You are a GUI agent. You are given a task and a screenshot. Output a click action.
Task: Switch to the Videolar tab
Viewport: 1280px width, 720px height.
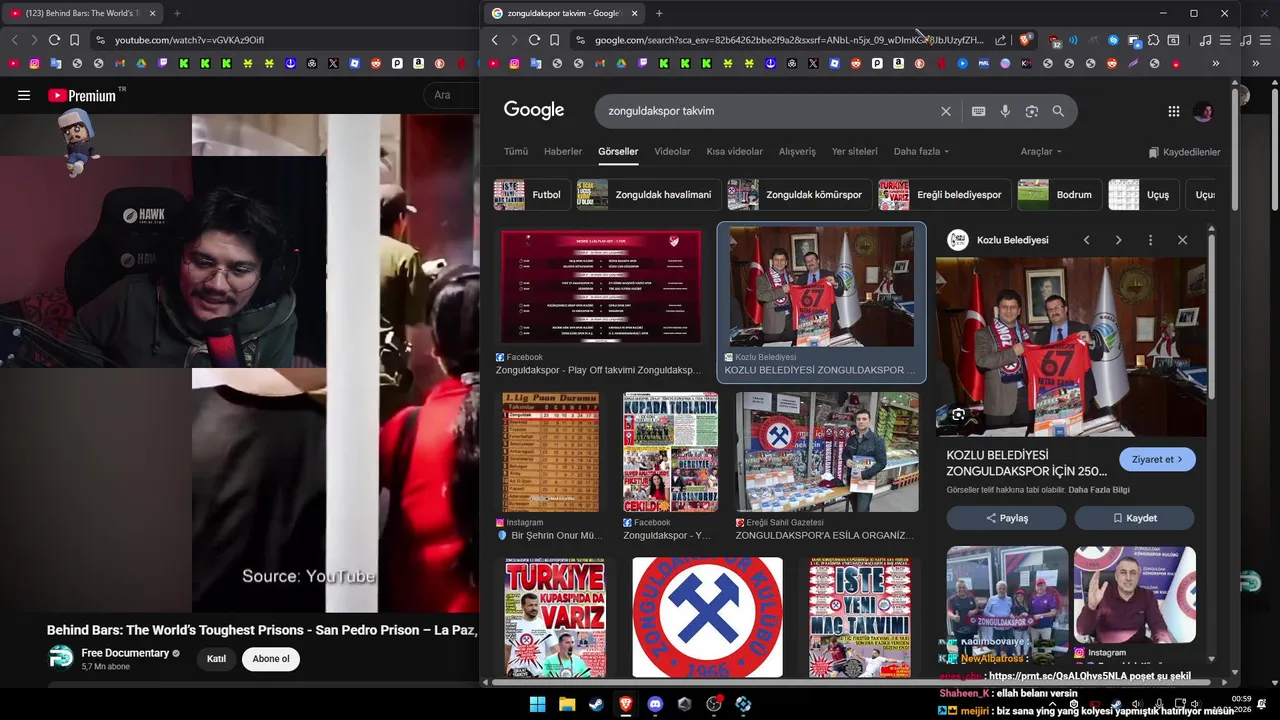point(672,151)
